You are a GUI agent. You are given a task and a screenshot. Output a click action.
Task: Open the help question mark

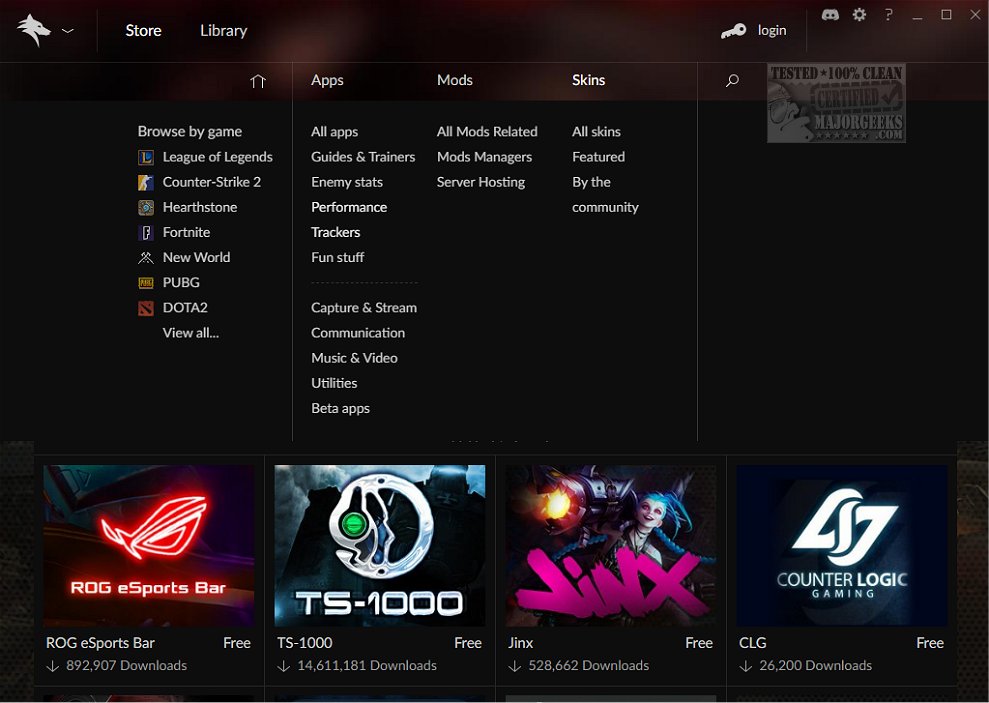click(x=888, y=15)
